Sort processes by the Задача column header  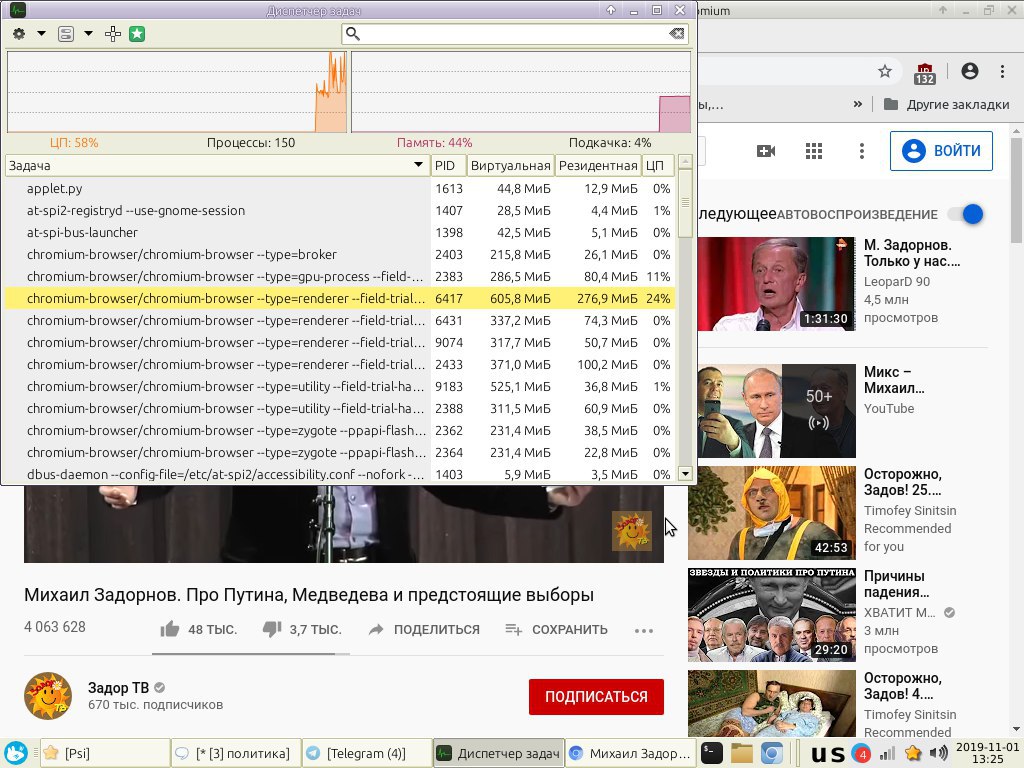(x=216, y=166)
